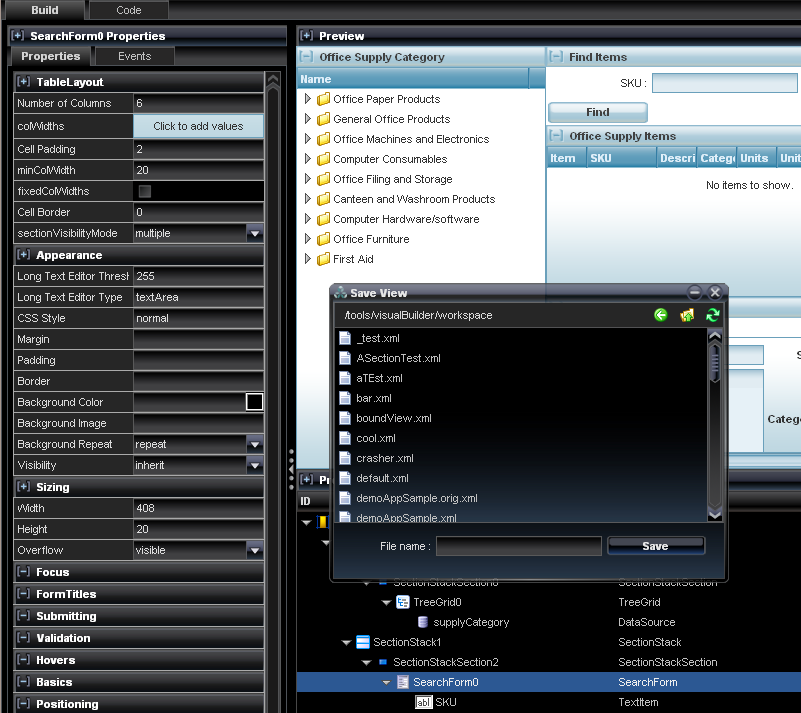Expand the Office Filing and Storage node
Viewport: 801px width, 713px height.
307,179
